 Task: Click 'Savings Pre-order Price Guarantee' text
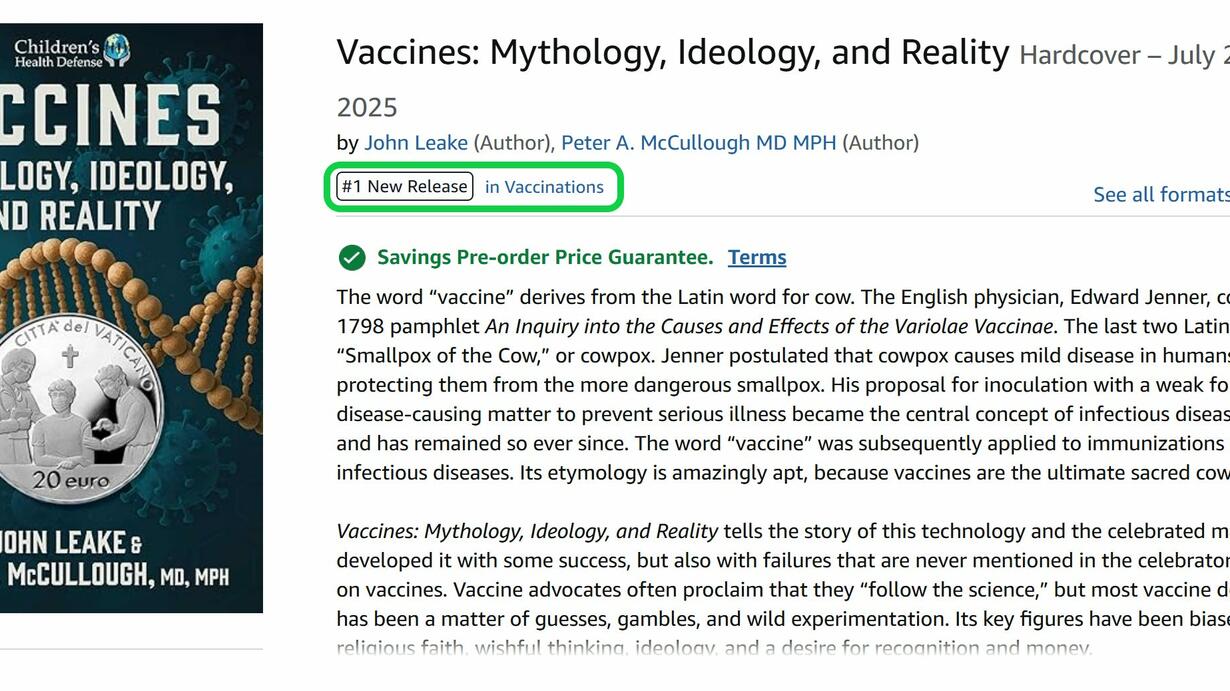point(545,258)
